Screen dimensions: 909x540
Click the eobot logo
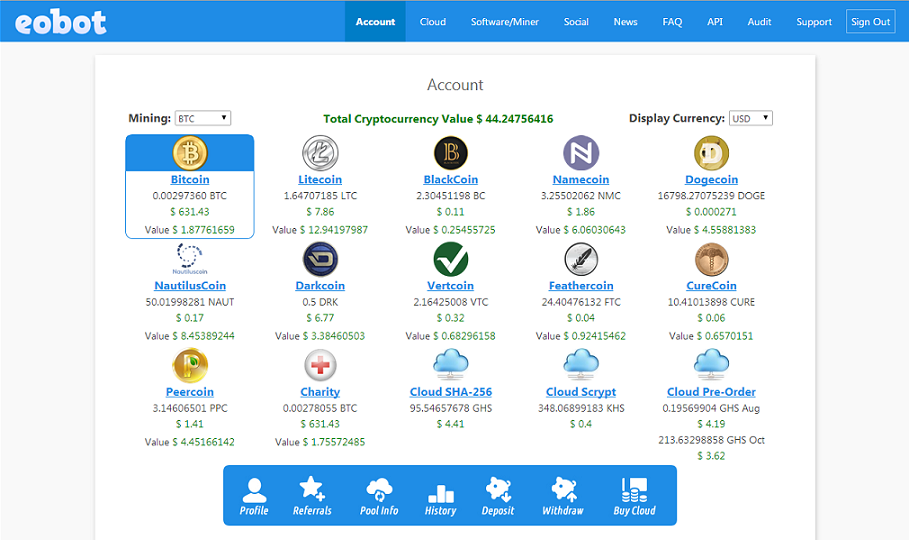(60, 22)
